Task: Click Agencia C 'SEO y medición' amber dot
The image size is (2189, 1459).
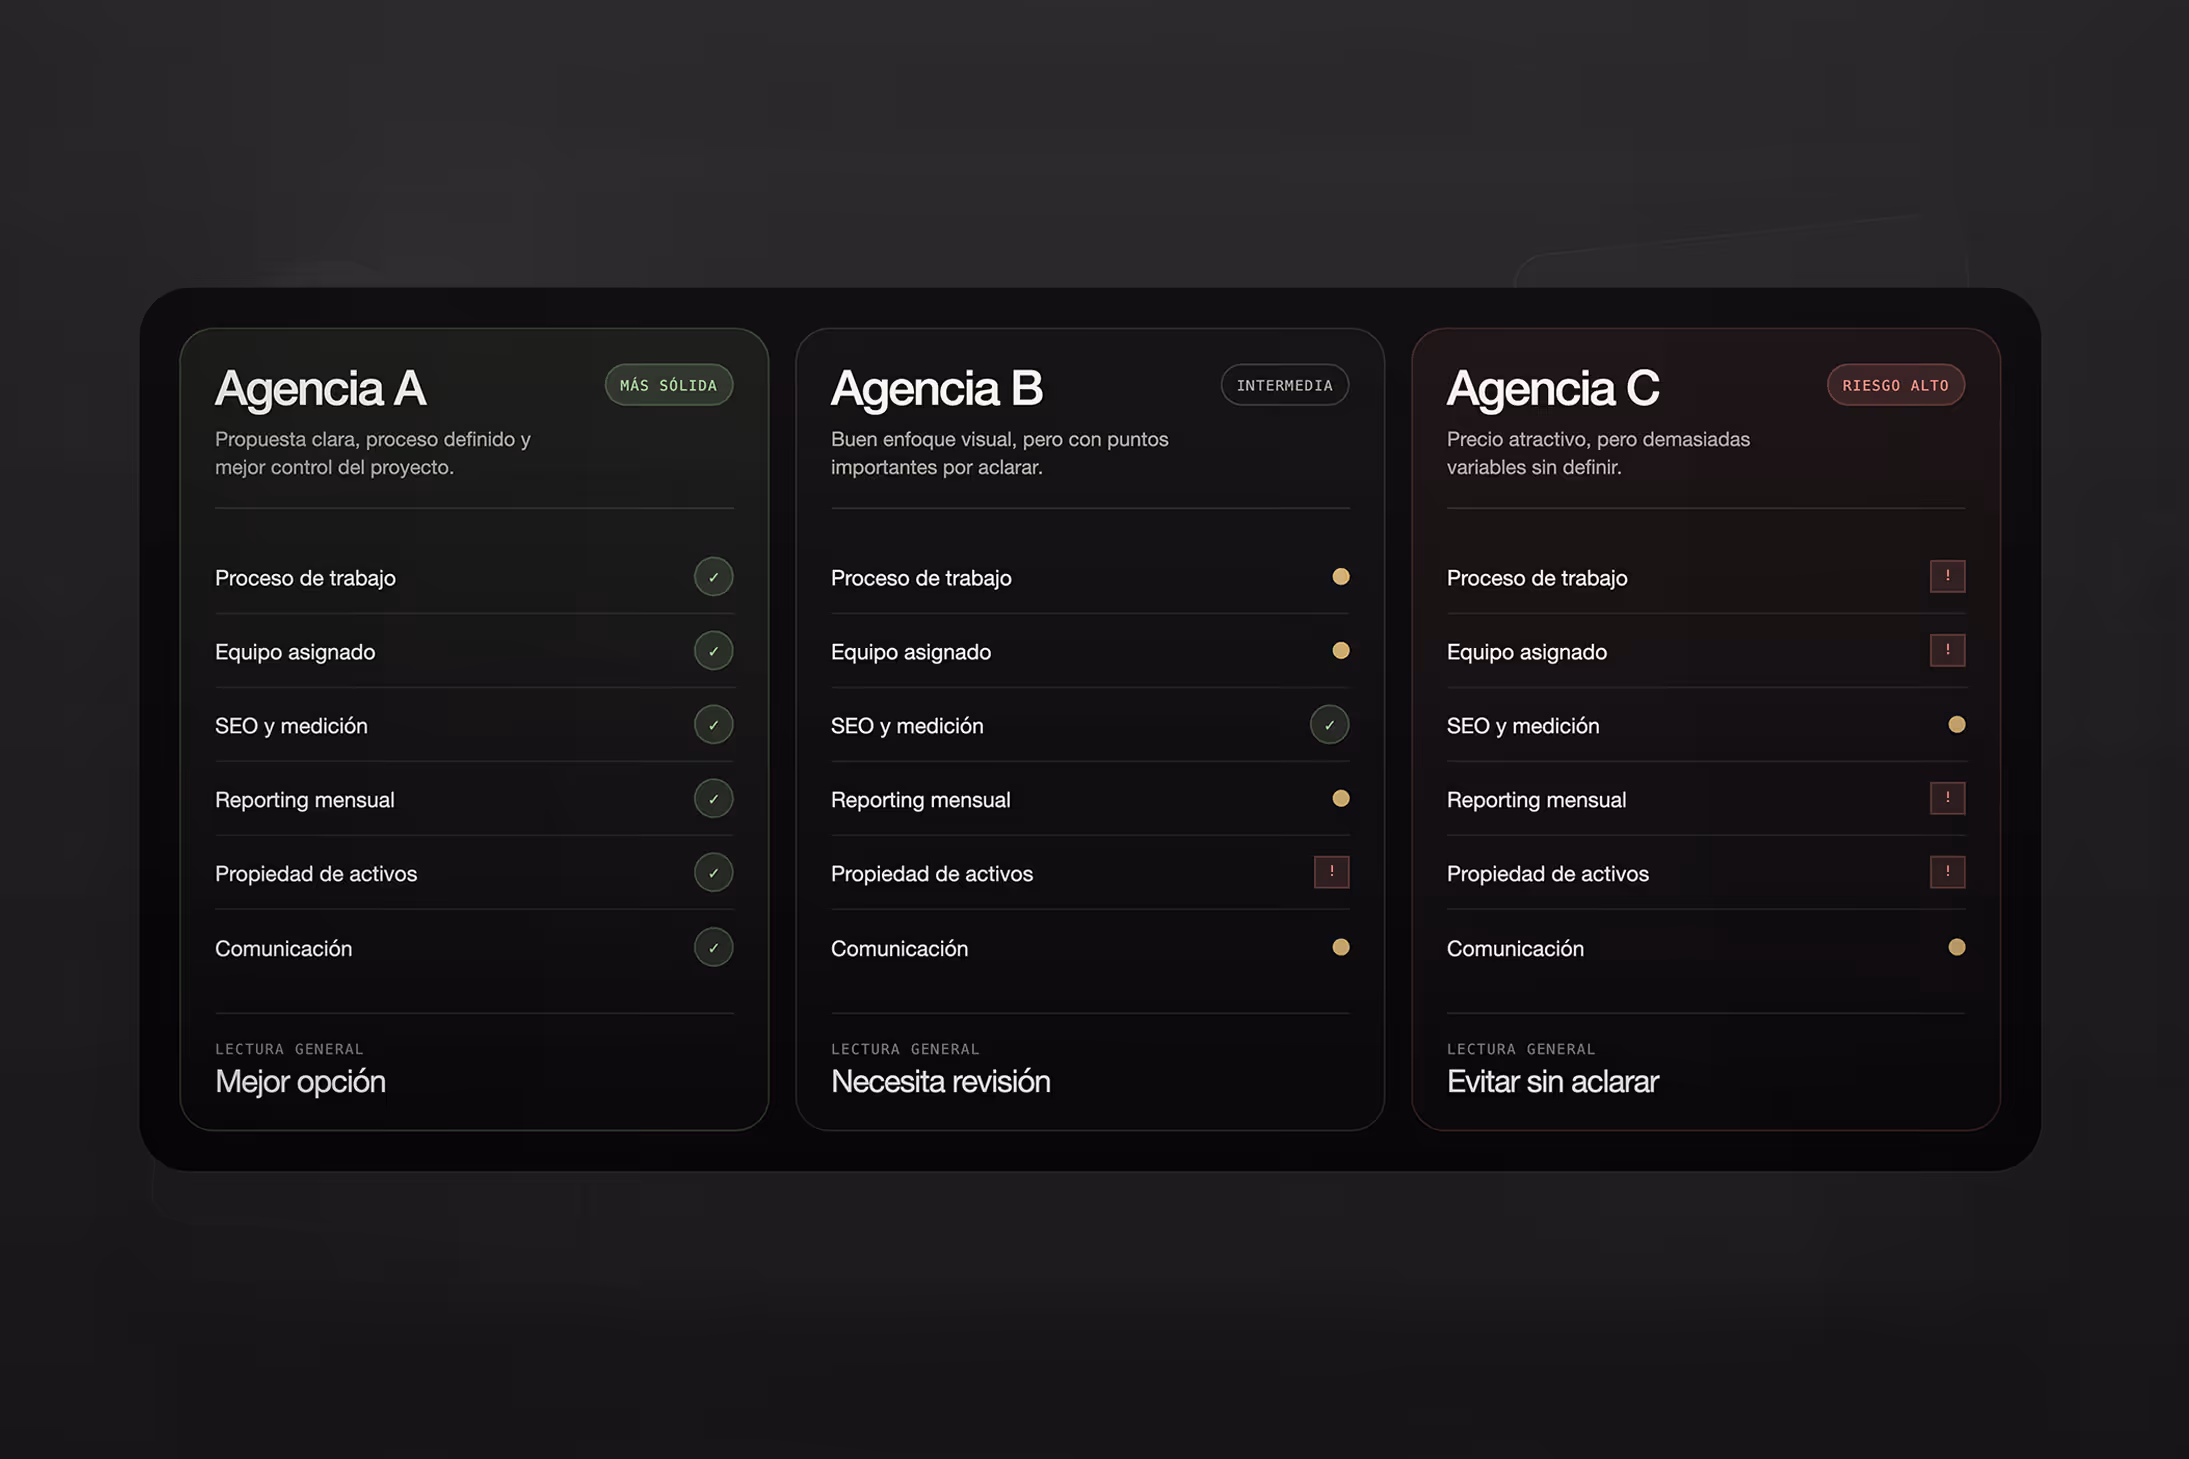Action: [x=1956, y=724]
